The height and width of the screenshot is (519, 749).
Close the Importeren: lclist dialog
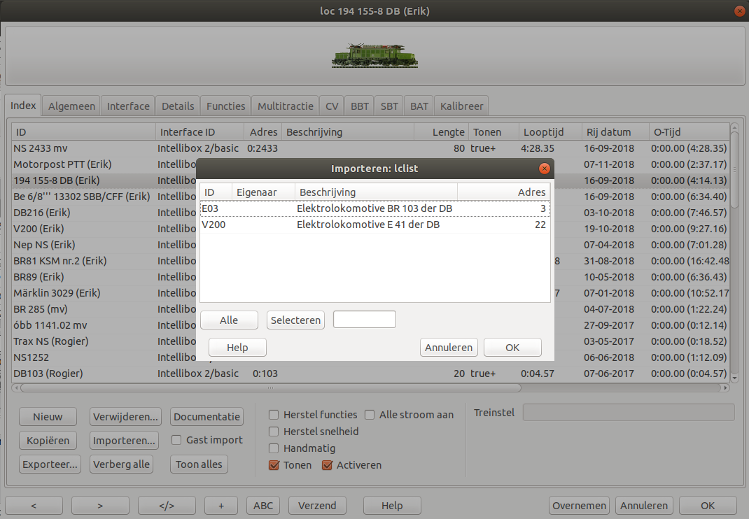tap(544, 169)
